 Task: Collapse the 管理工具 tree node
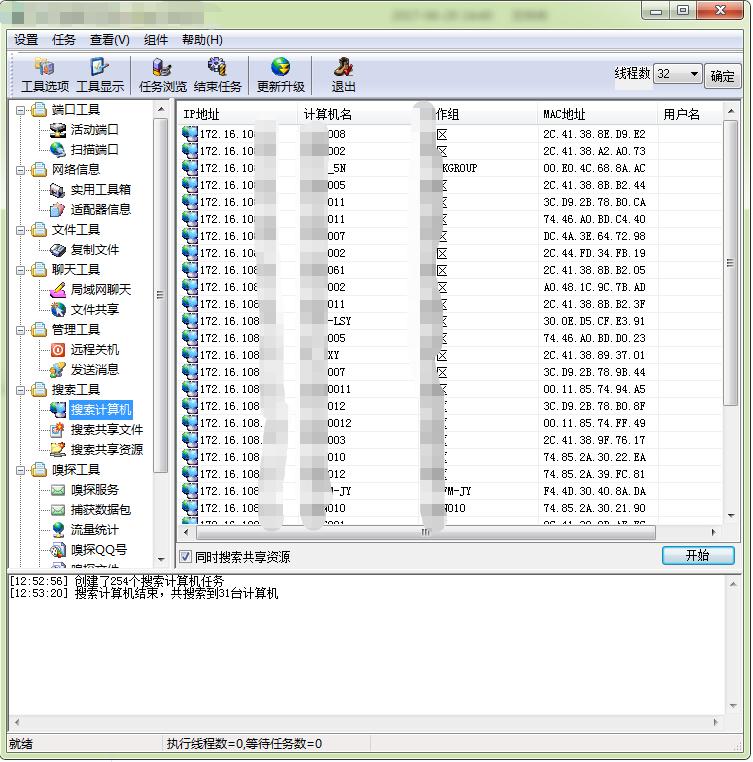(x=20, y=330)
